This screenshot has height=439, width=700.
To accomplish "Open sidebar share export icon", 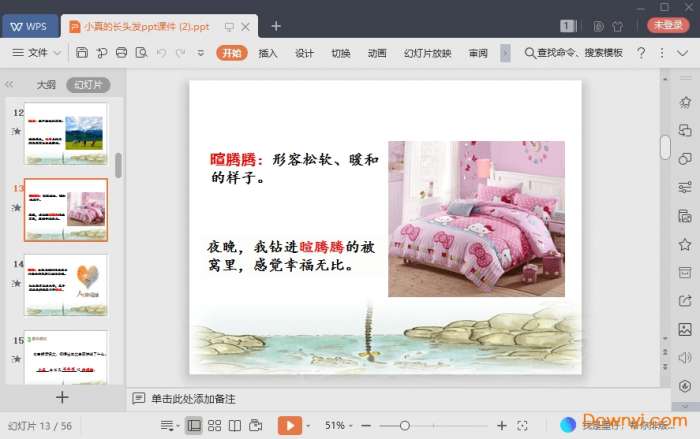I will (685, 301).
